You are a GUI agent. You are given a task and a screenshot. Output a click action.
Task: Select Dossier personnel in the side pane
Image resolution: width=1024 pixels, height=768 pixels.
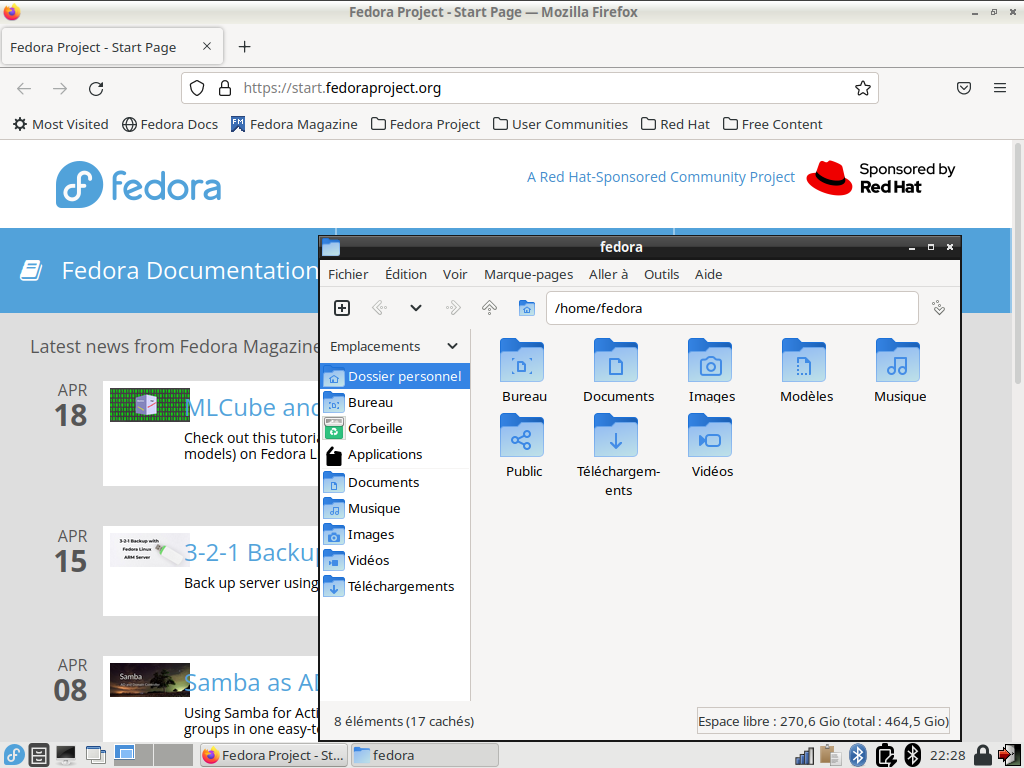395,376
